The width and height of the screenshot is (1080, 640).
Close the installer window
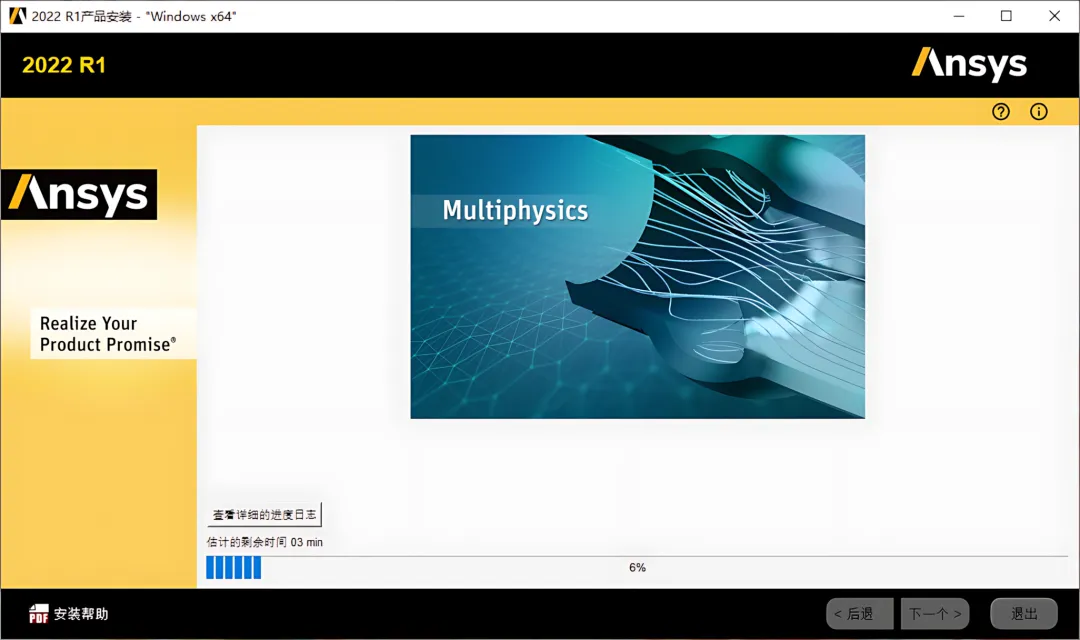pyautogui.click(x=1055, y=16)
